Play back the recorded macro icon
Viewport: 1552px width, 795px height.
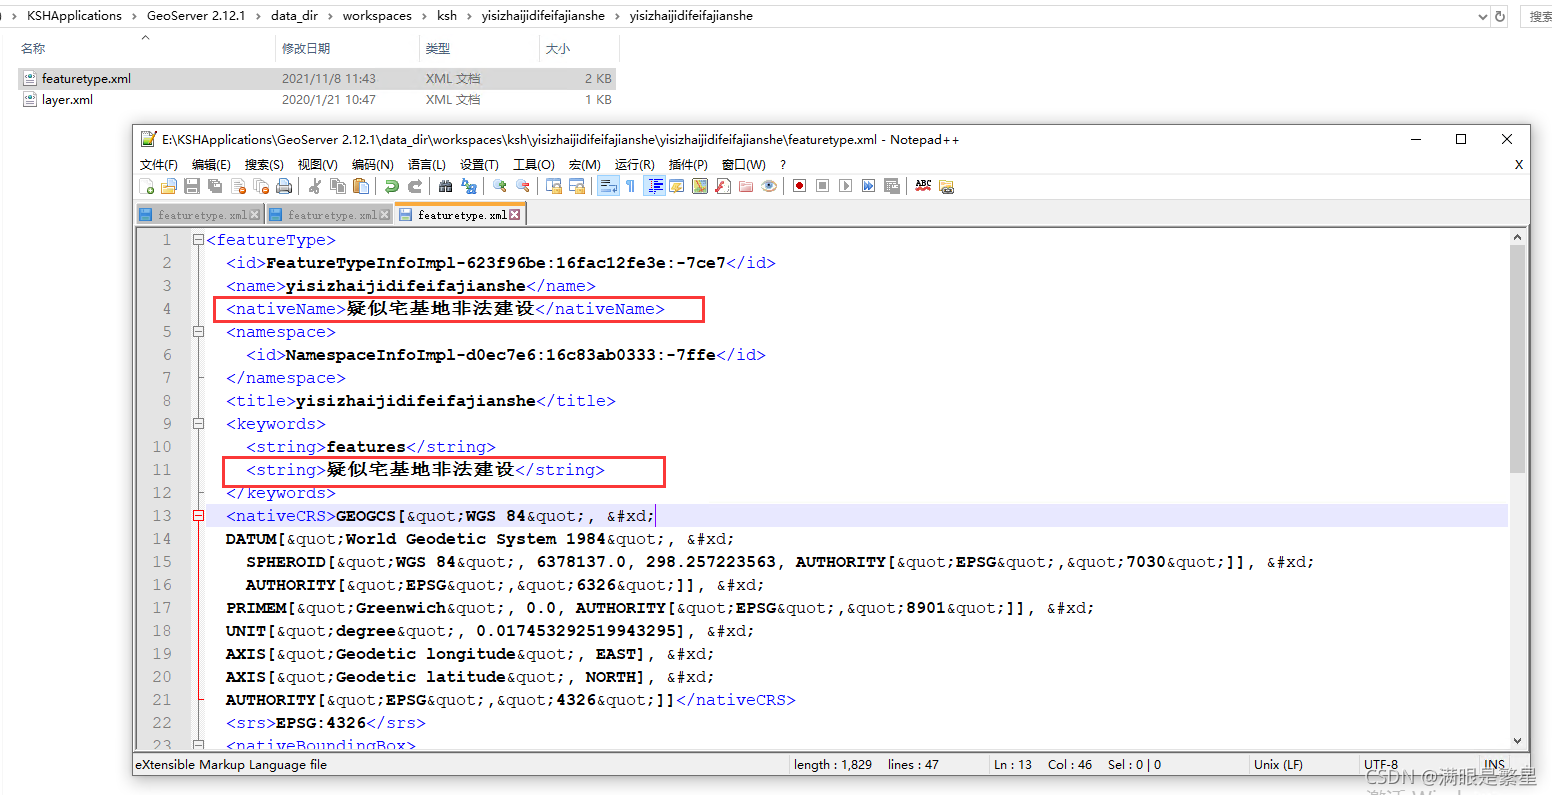coord(845,186)
